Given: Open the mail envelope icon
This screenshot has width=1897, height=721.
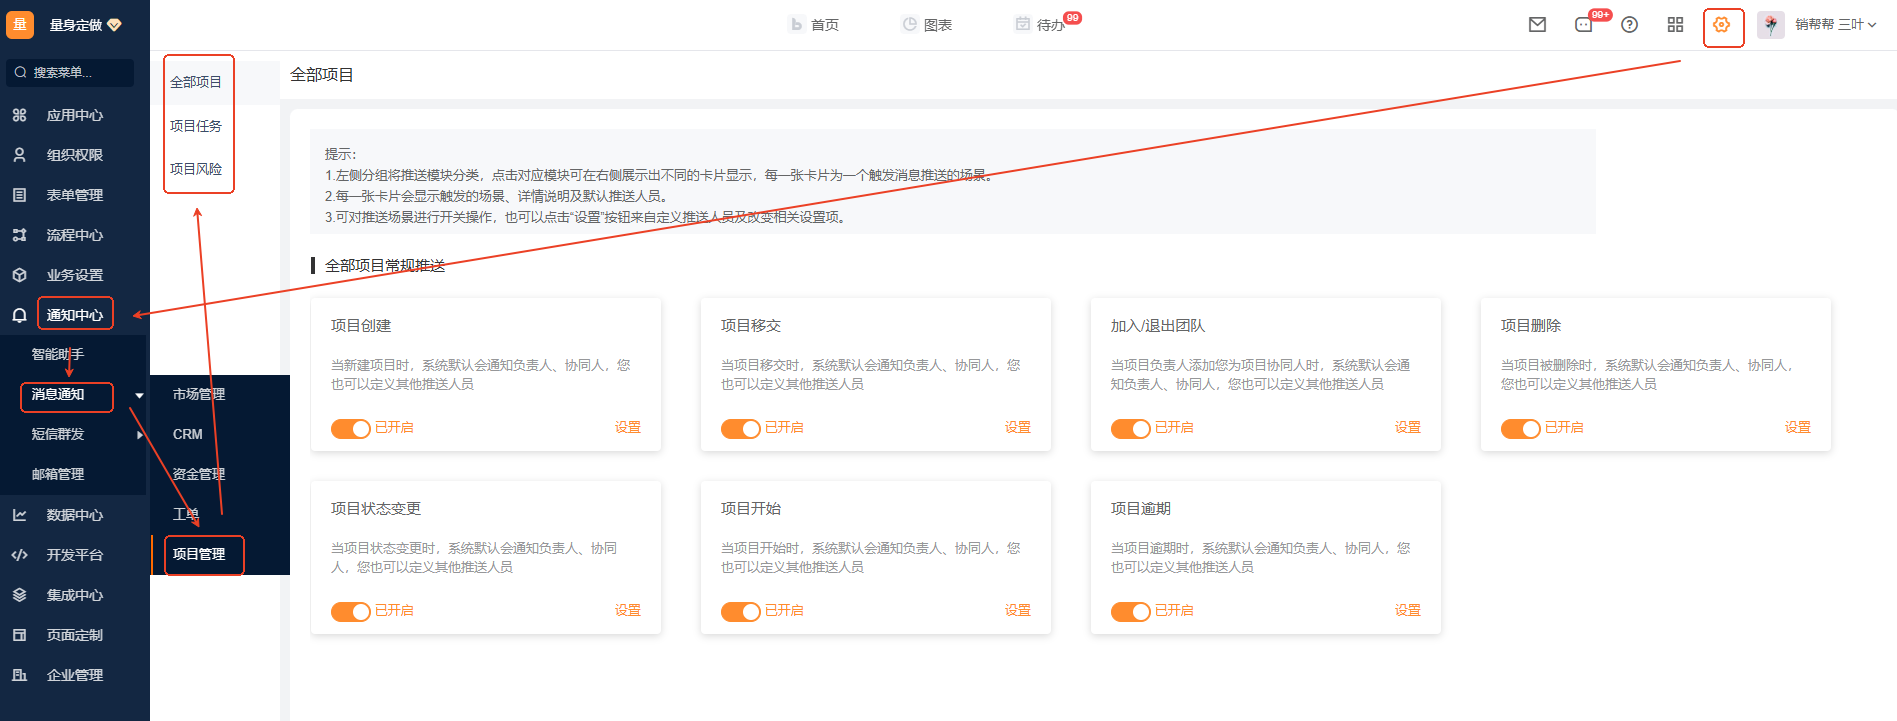Looking at the screenshot, I should pos(1537,25).
